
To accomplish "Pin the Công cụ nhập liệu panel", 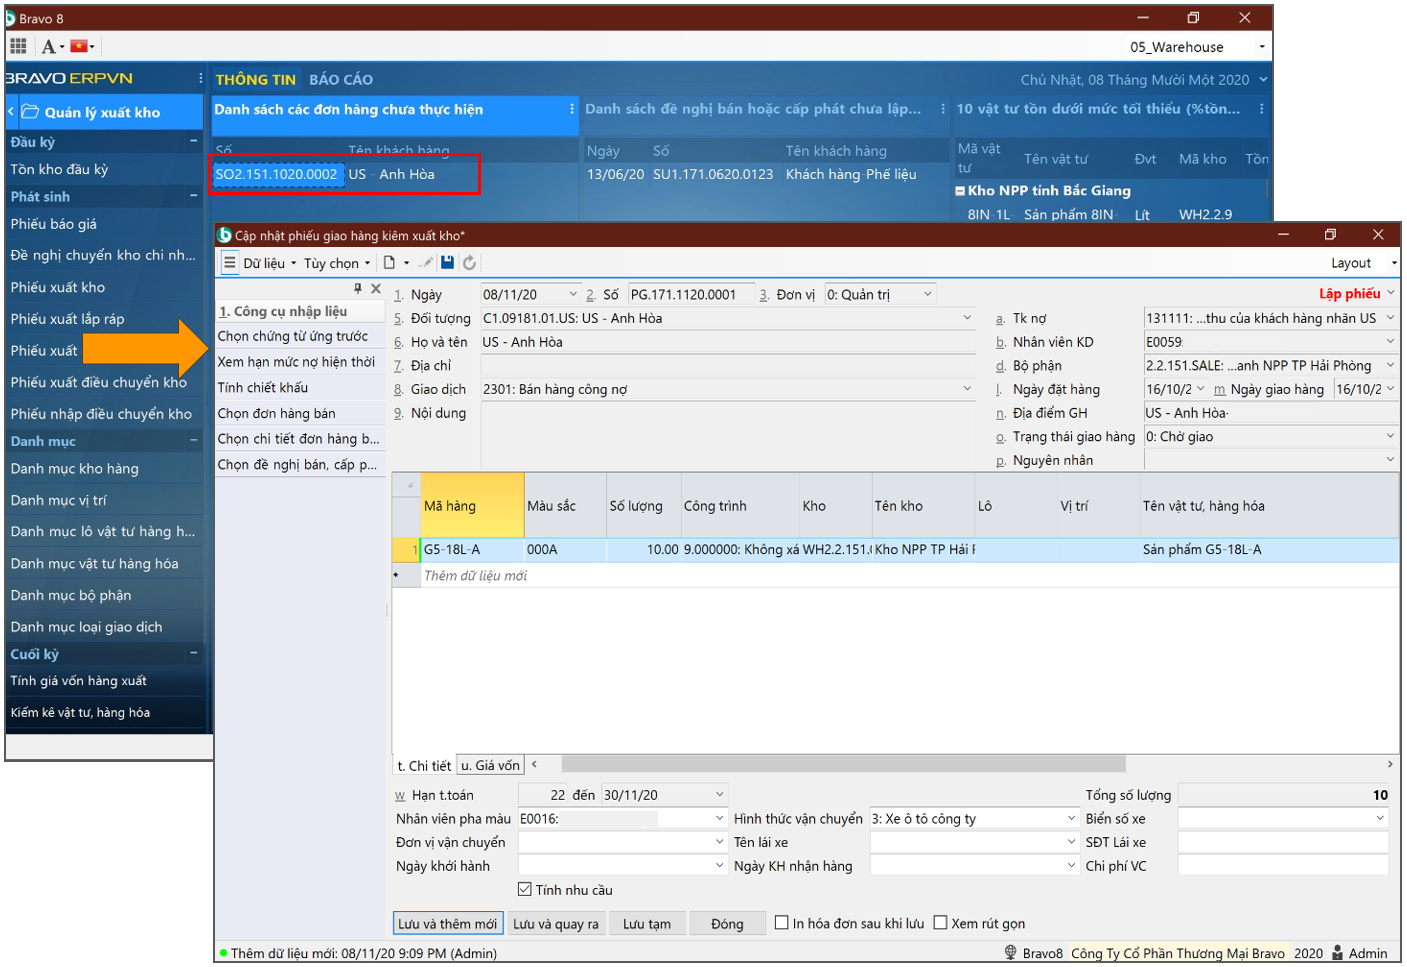I will pyautogui.click(x=358, y=288).
